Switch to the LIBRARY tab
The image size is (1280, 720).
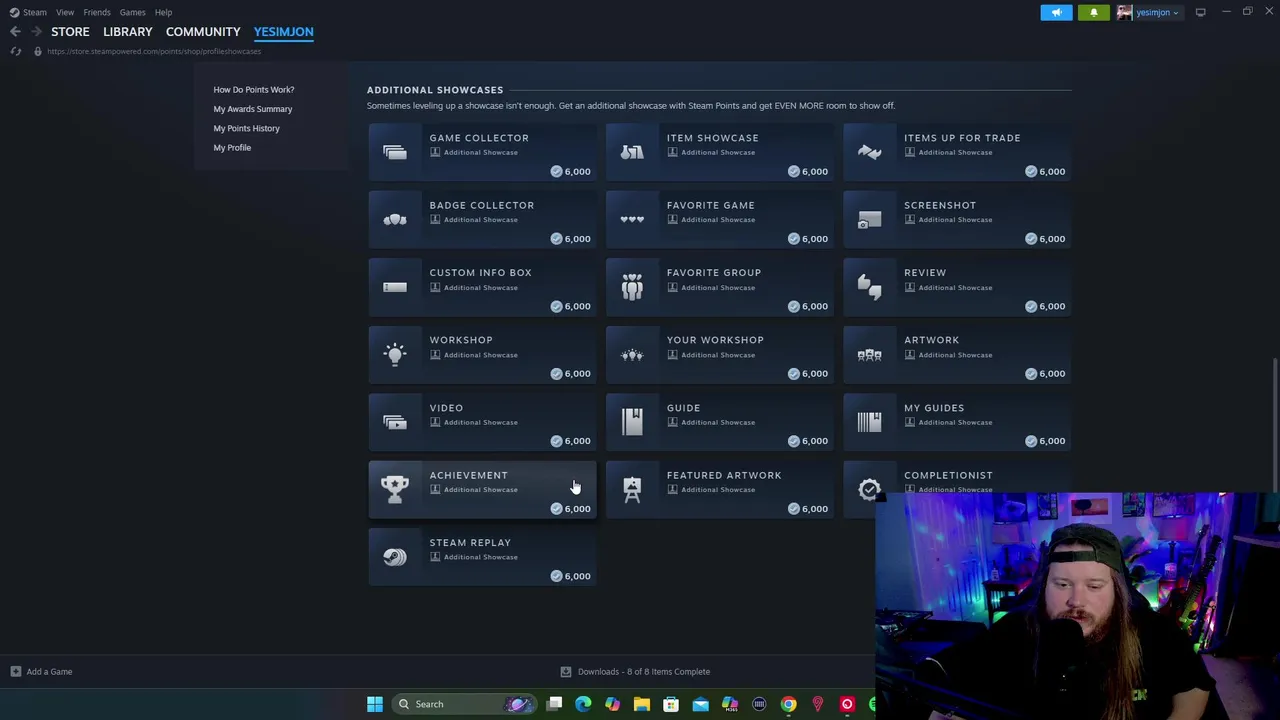[128, 32]
